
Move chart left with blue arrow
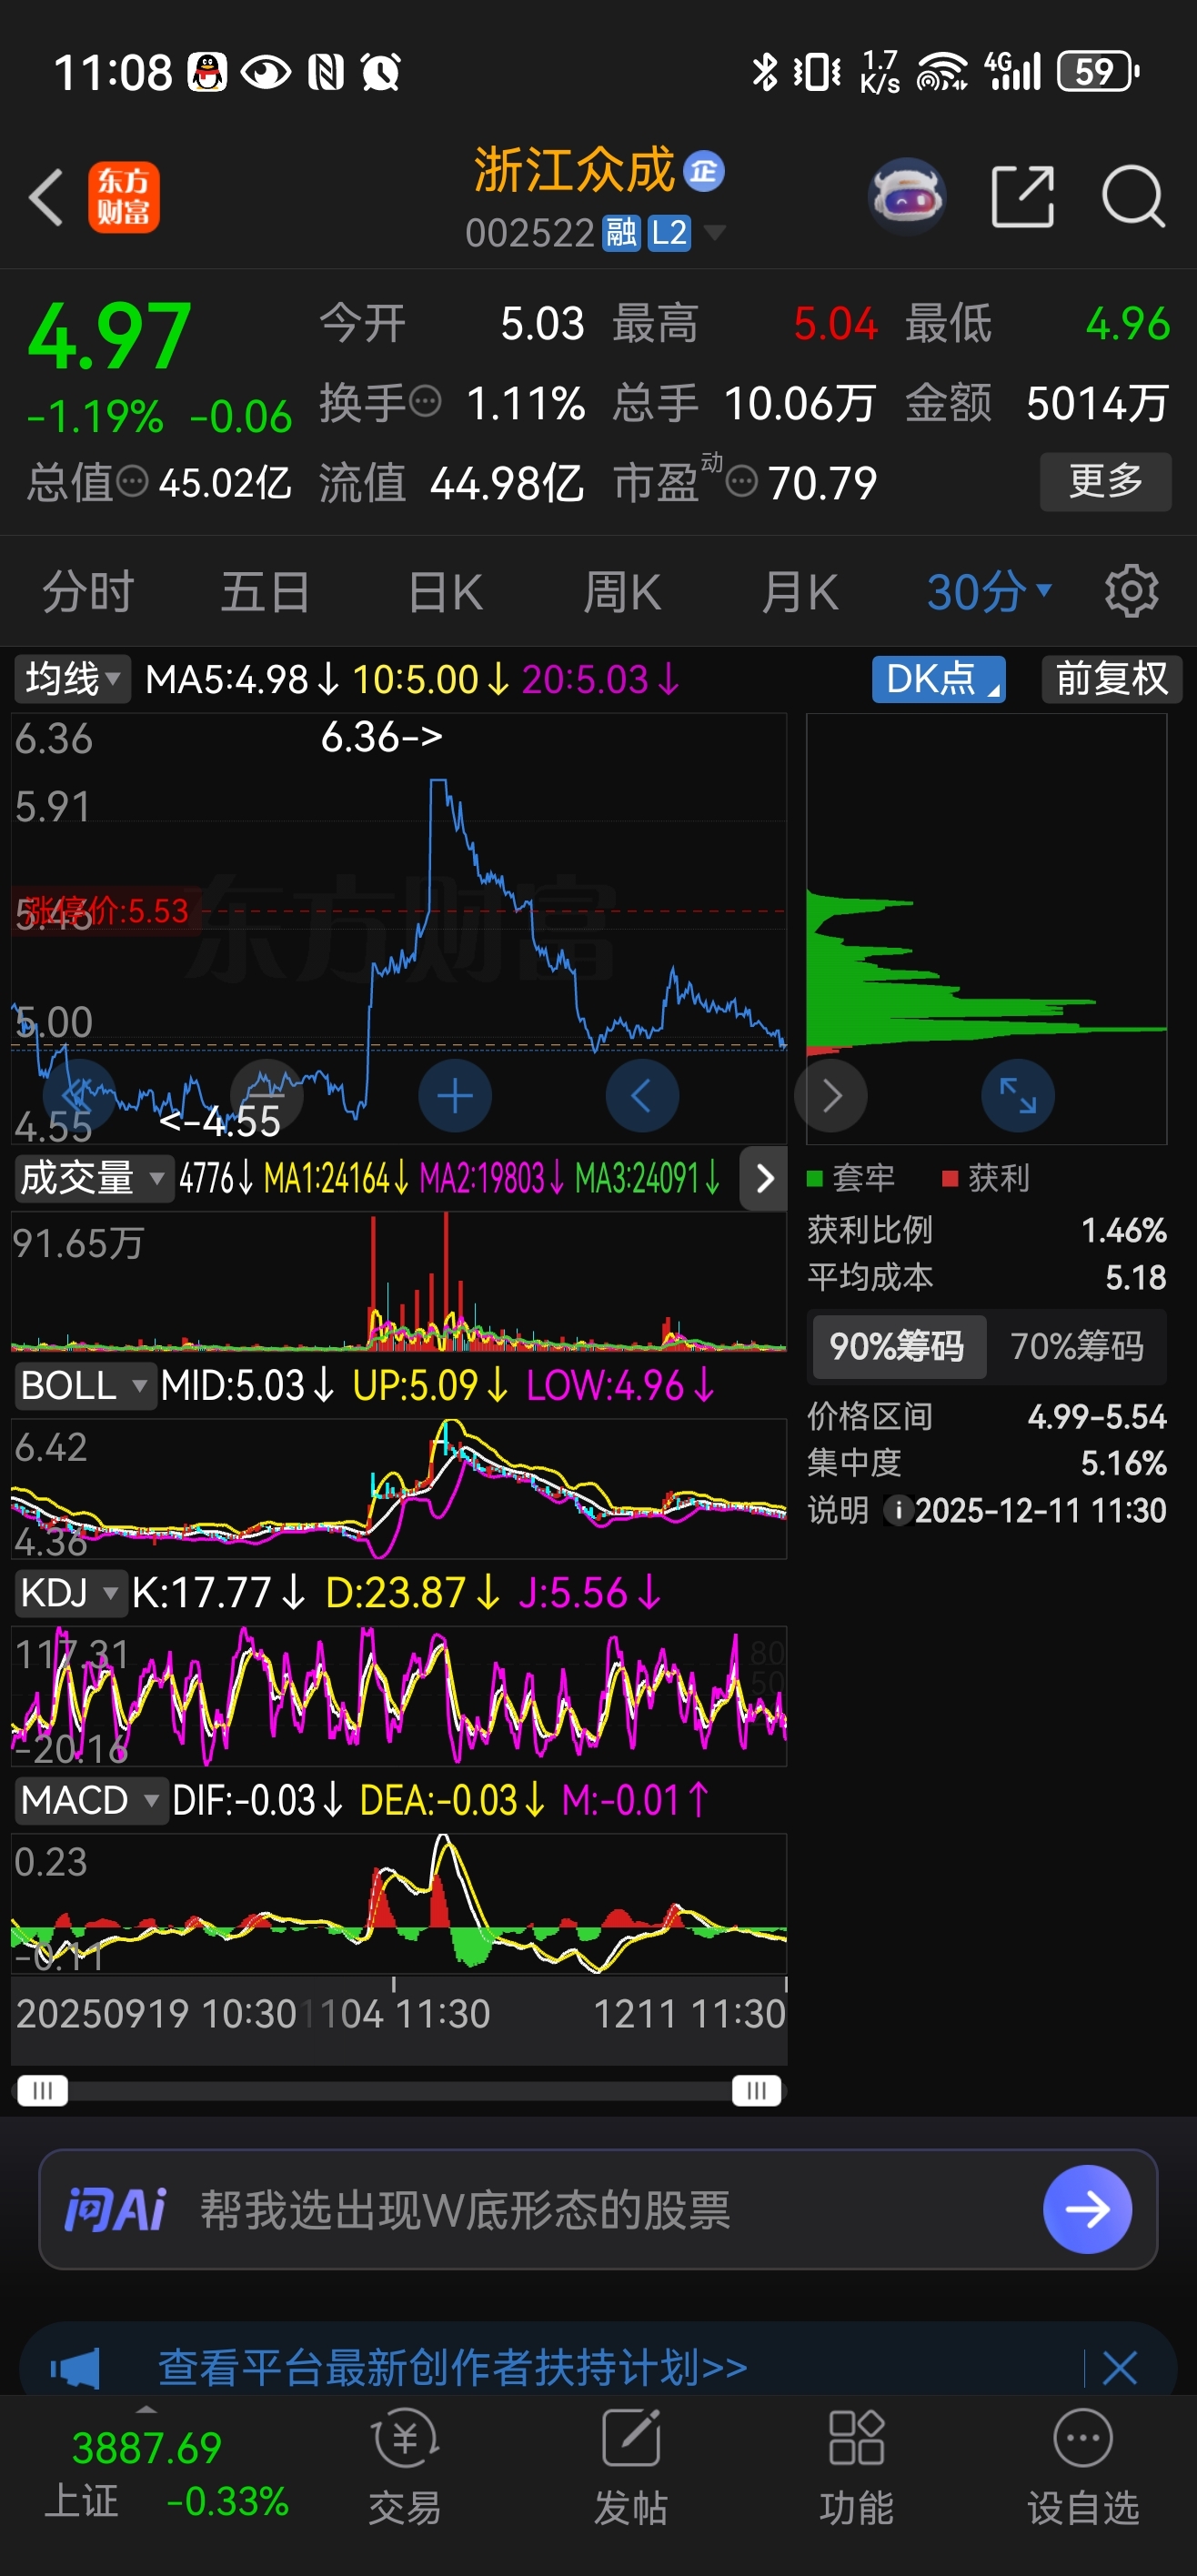(x=642, y=1096)
